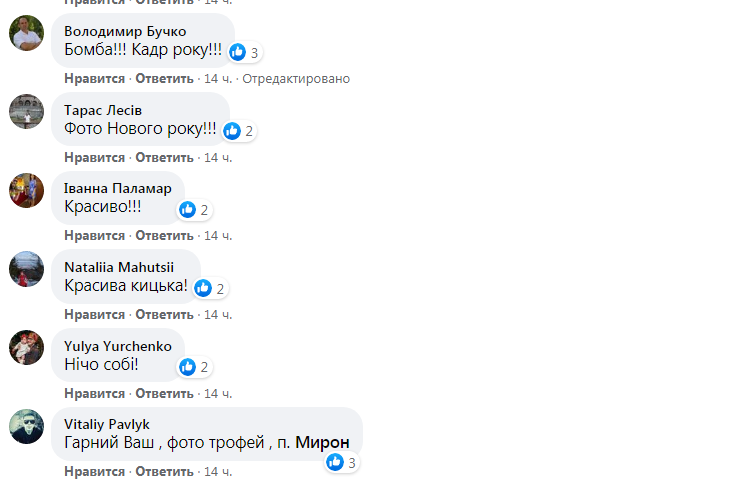Open Тарас Лесів's profile avatar

coord(26,111)
